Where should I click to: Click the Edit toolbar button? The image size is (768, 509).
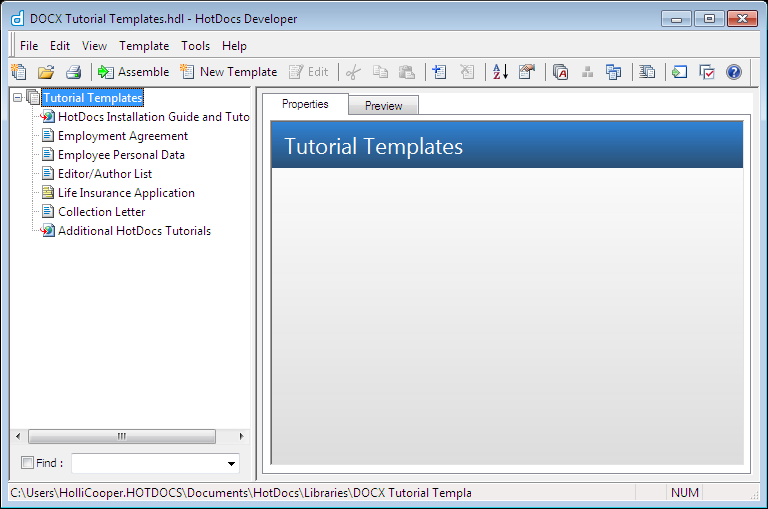[309, 72]
